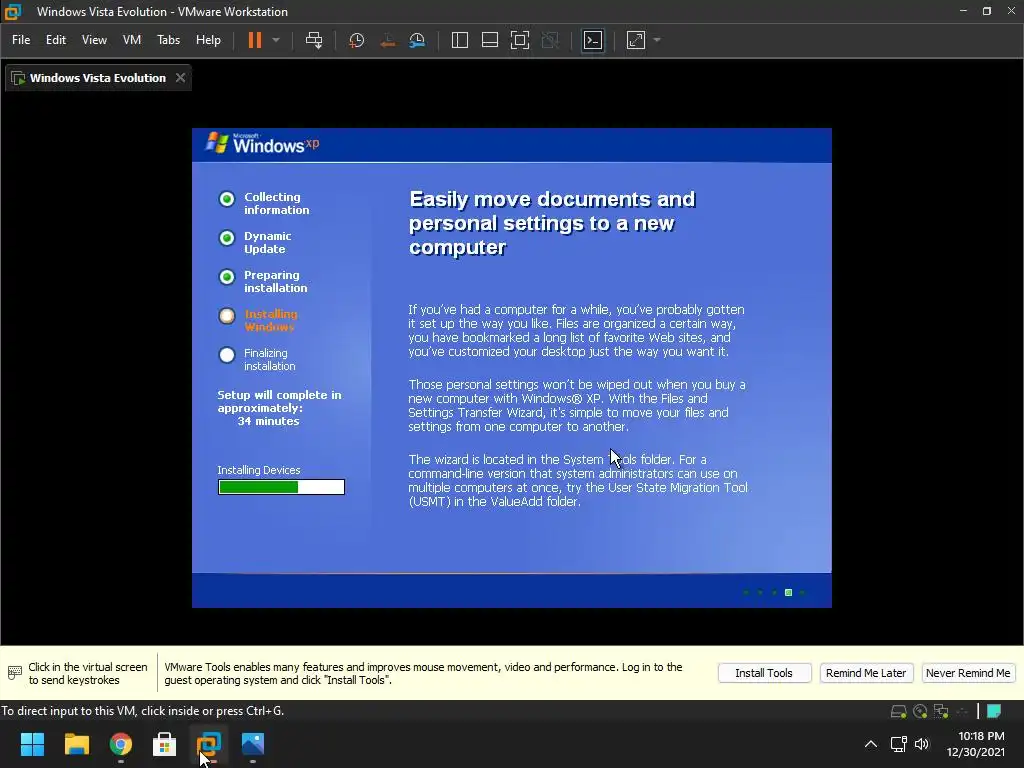
Task: Open the snapshot manager from the toolbar
Action: [x=417, y=40]
